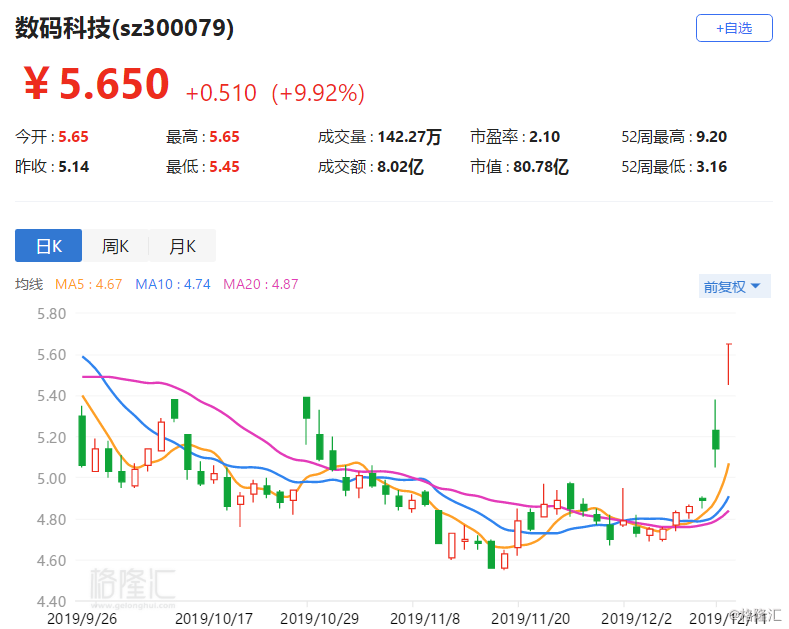Click the 2019/10/29 date axis label
Viewport: 789px width, 629px height.
320,618
